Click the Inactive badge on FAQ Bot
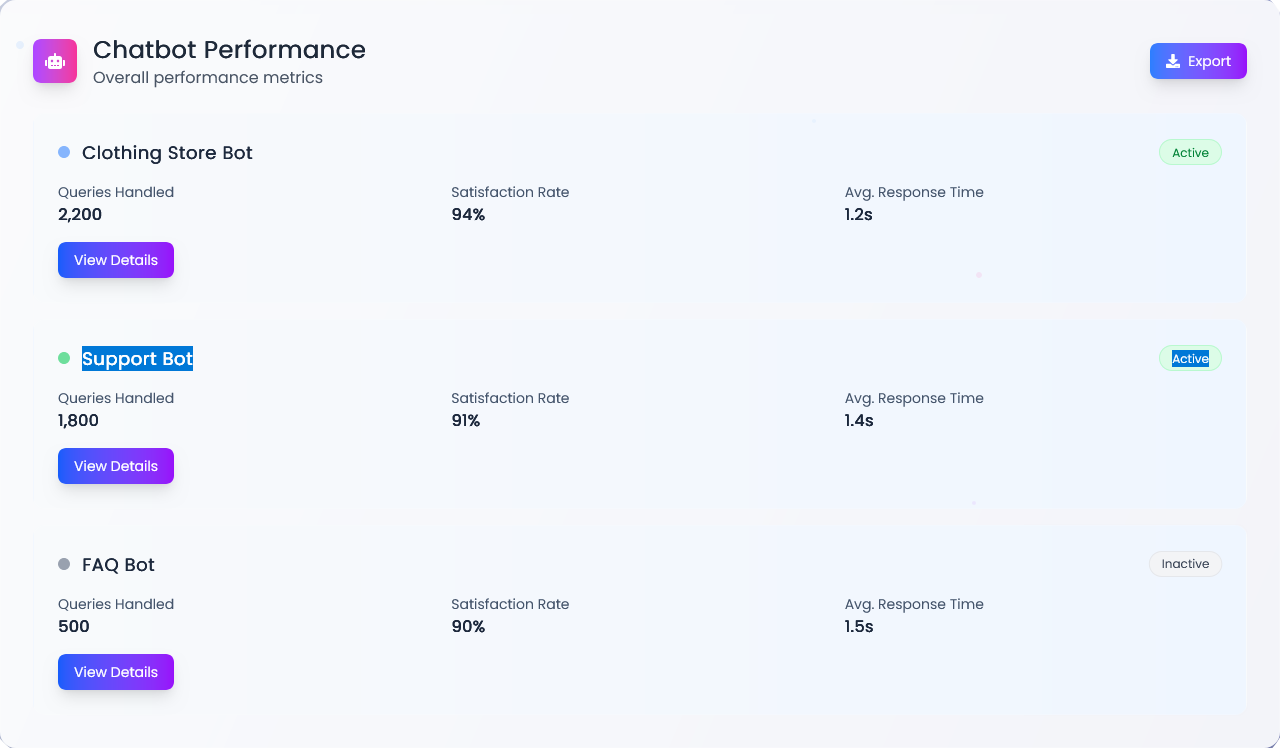The width and height of the screenshot is (1280, 748). (x=1185, y=564)
